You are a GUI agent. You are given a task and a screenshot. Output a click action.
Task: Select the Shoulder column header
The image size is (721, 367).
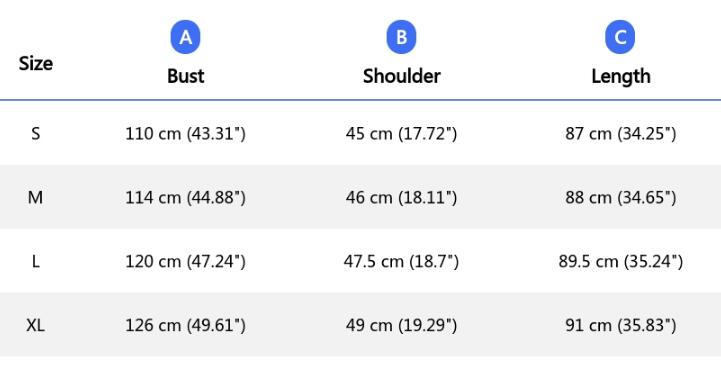coord(401,76)
